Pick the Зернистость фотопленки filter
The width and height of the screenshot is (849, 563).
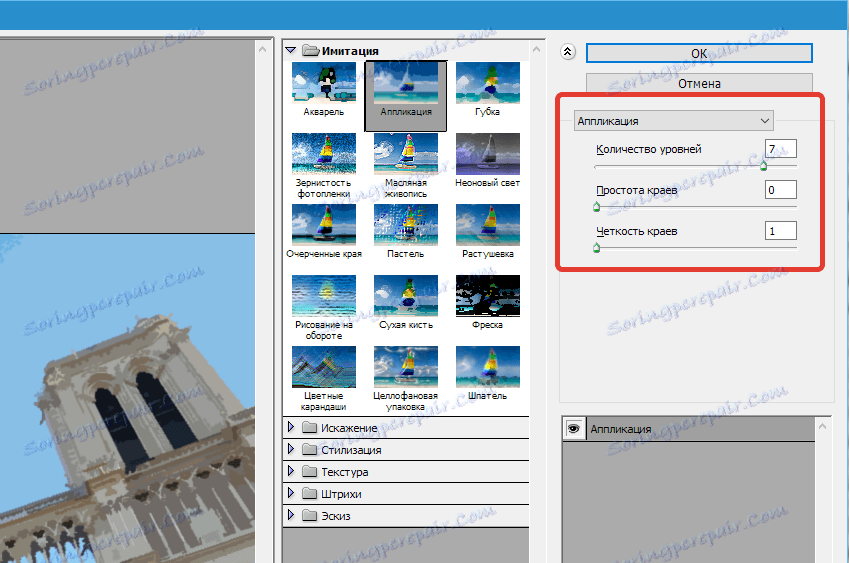[324, 154]
